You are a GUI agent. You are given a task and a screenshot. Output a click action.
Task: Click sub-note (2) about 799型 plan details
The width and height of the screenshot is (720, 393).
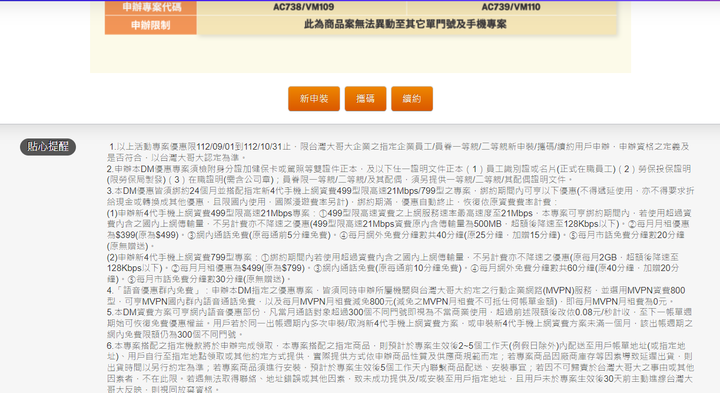pyautogui.click(x=394, y=268)
